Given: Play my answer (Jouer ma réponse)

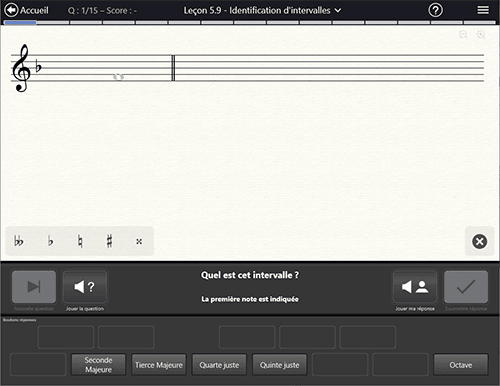Looking at the screenshot, I should (415, 287).
